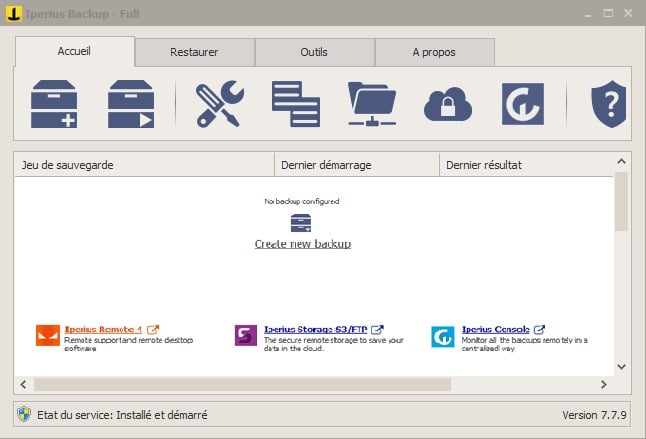Open the Iperius Remote 4 link
The width and height of the screenshot is (646, 439).
pyautogui.click(x=103, y=328)
